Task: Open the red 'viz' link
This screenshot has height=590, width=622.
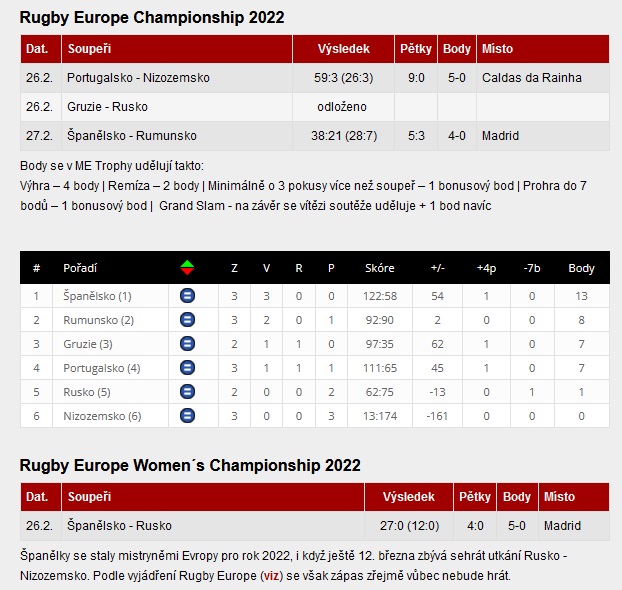Action: [x=269, y=577]
